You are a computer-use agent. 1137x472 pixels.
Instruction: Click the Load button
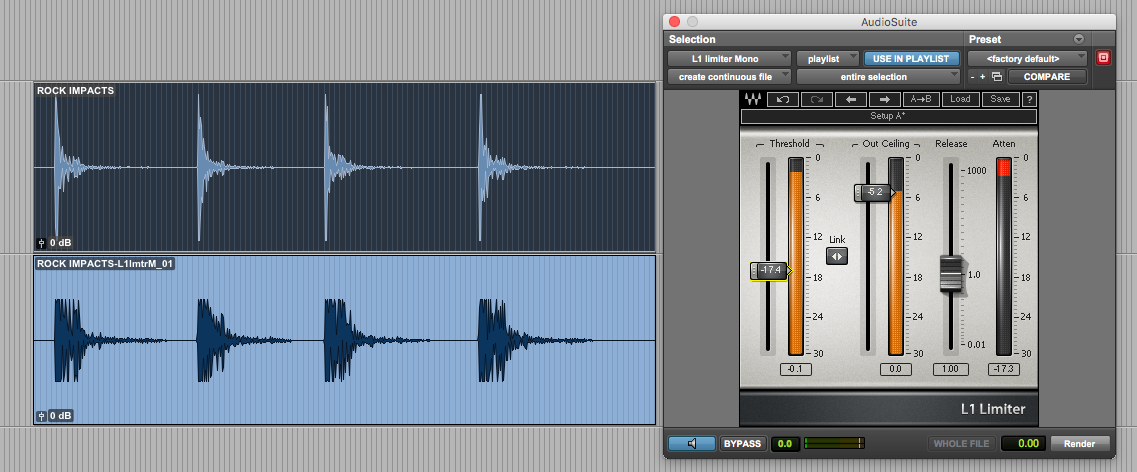tap(960, 99)
